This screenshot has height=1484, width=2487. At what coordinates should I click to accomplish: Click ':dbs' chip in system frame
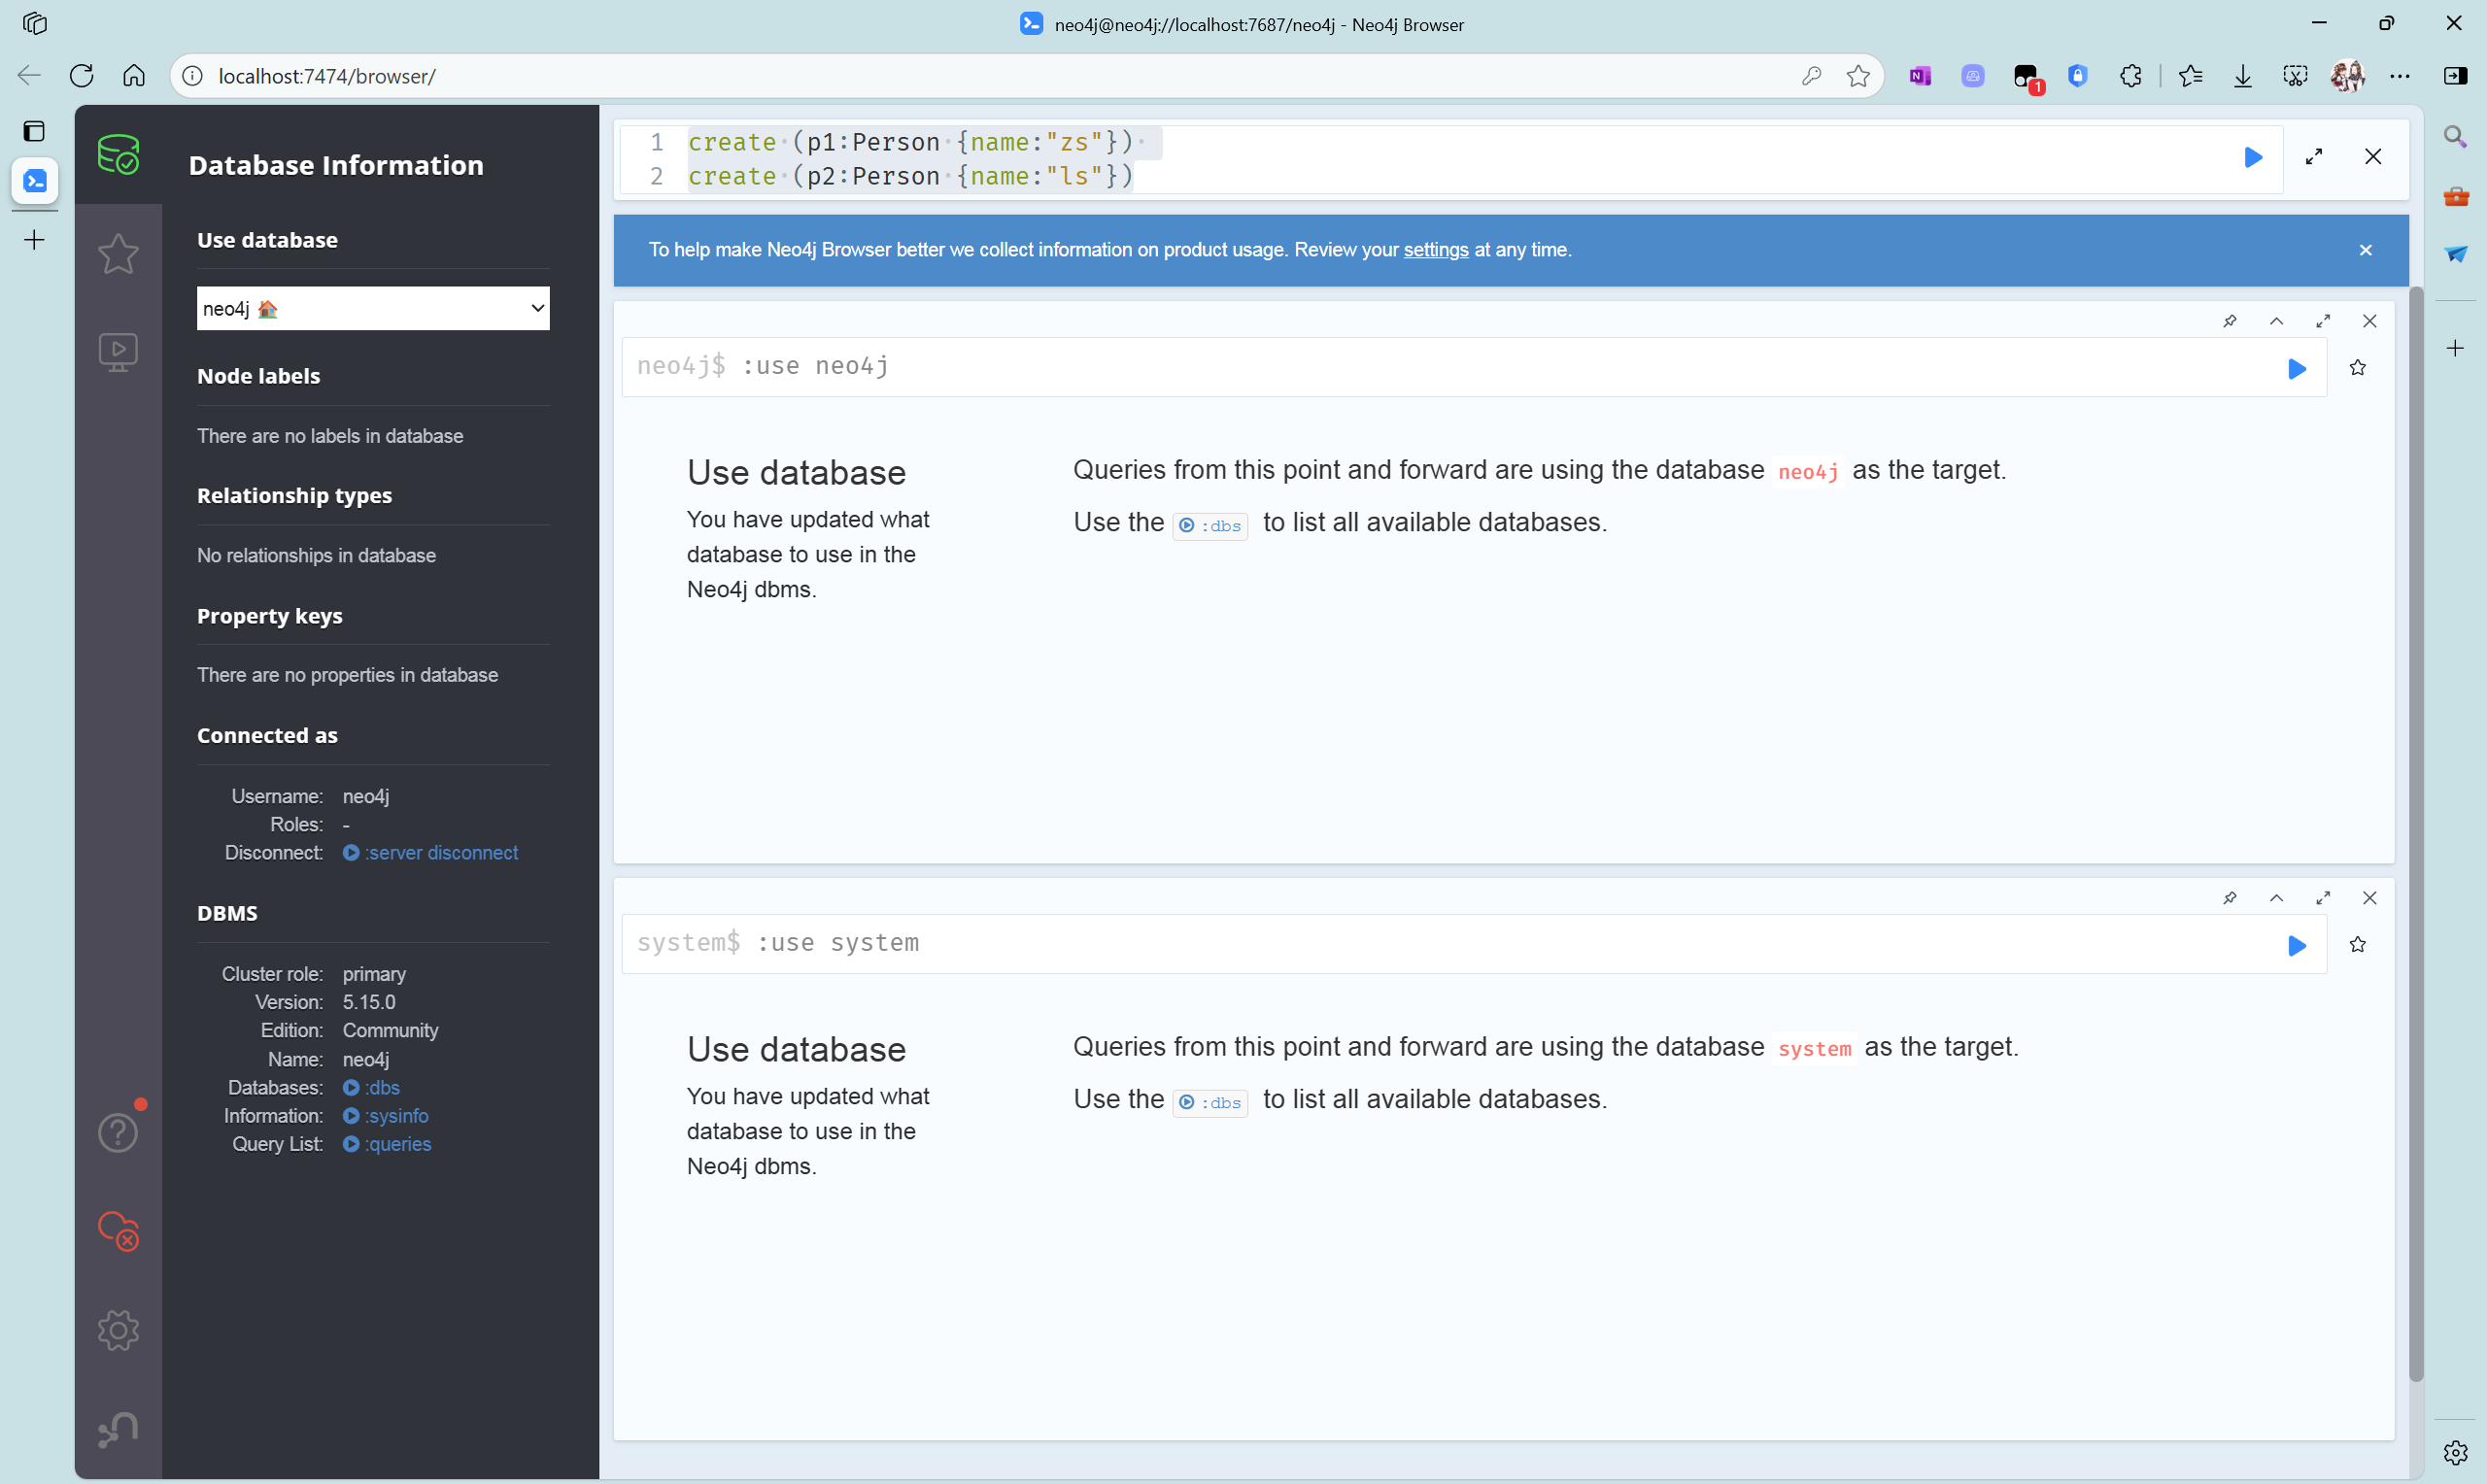[1210, 1103]
